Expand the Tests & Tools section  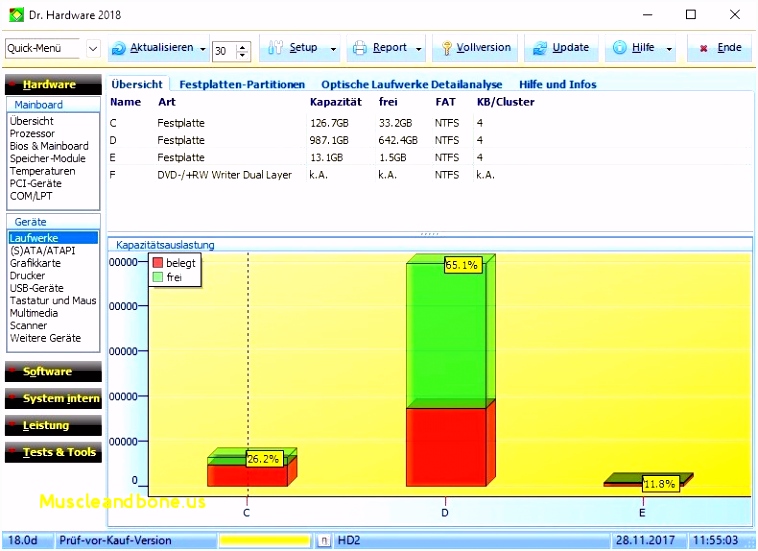[53, 452]
